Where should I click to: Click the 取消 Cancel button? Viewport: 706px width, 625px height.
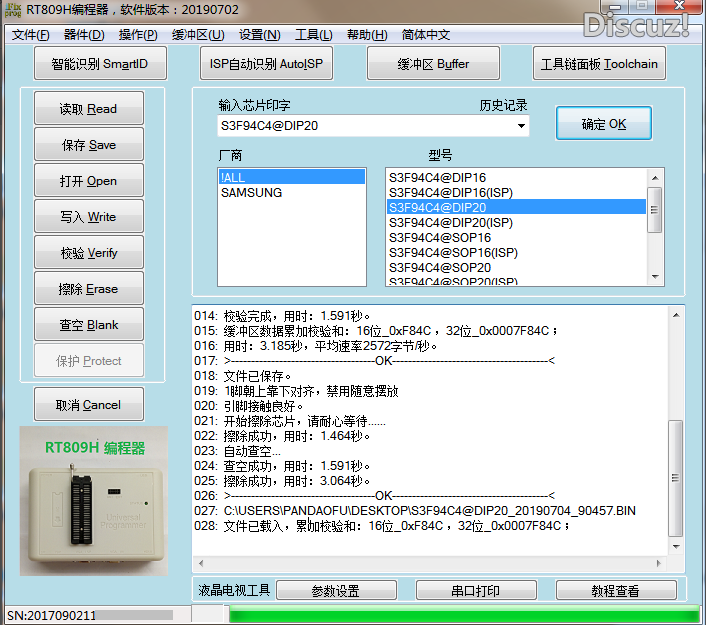(89, 404)
